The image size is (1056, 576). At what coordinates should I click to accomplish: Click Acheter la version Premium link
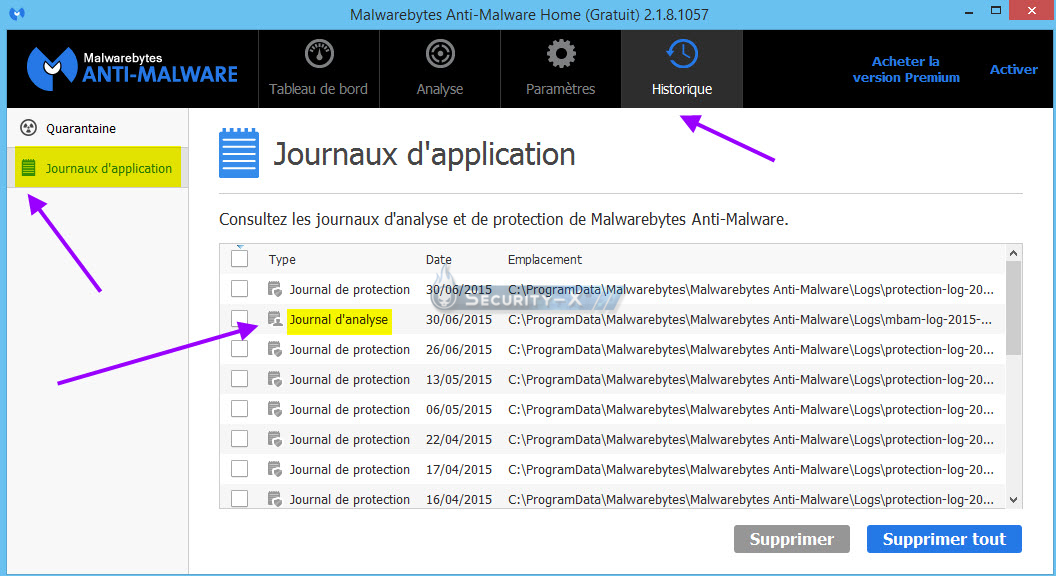906,69
